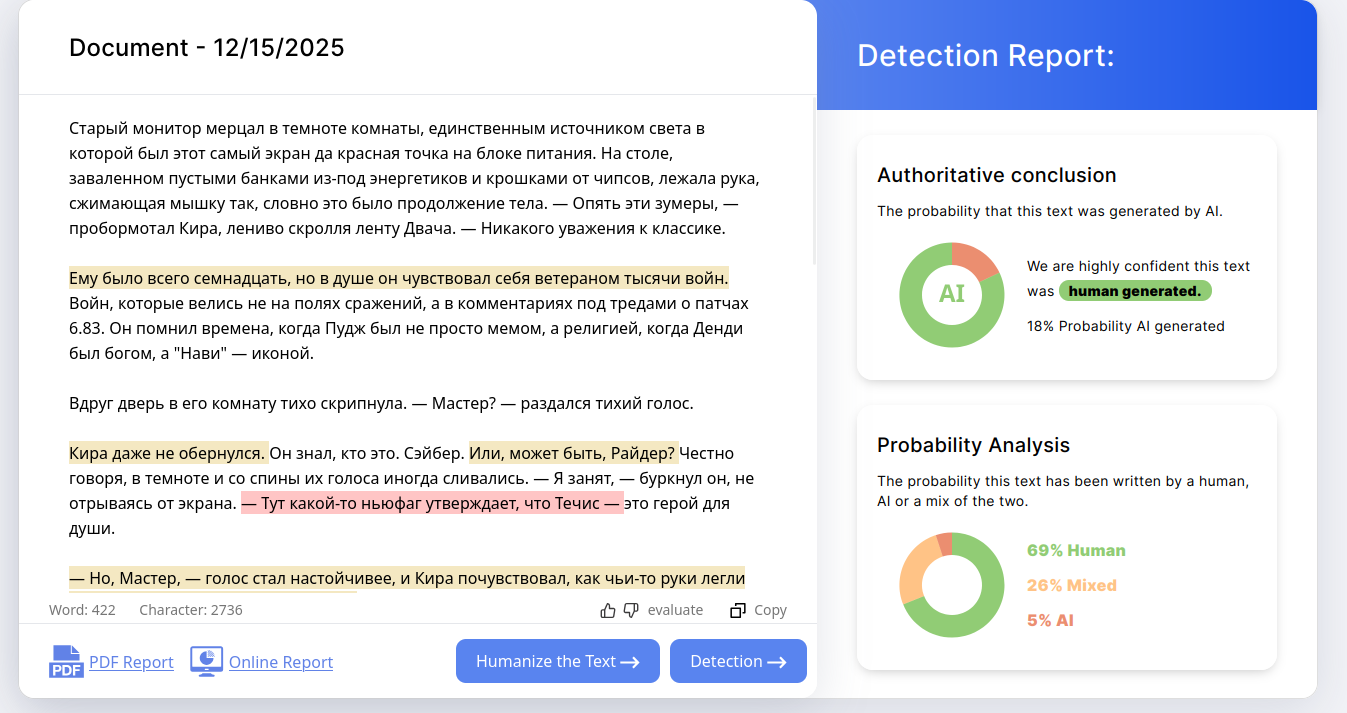
Task: Click the Probability Analysis donut chart
Action: pyautogui.click(x=951, y=584)
